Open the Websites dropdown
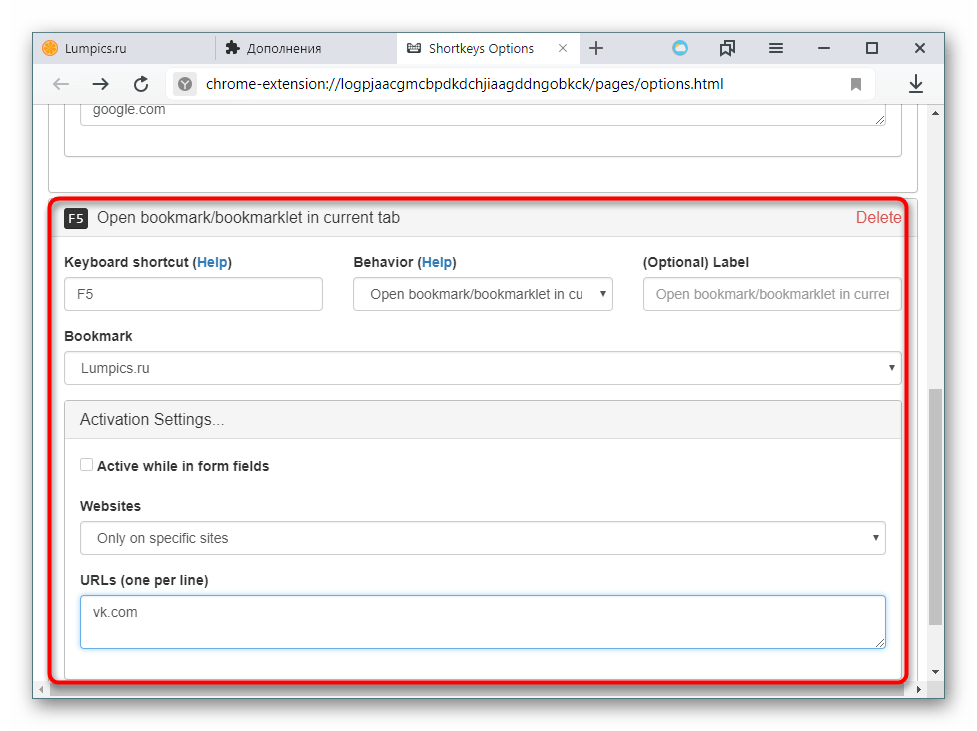Image resolution: width=977 pixels, height=731 pixels. tap(483, 538)
